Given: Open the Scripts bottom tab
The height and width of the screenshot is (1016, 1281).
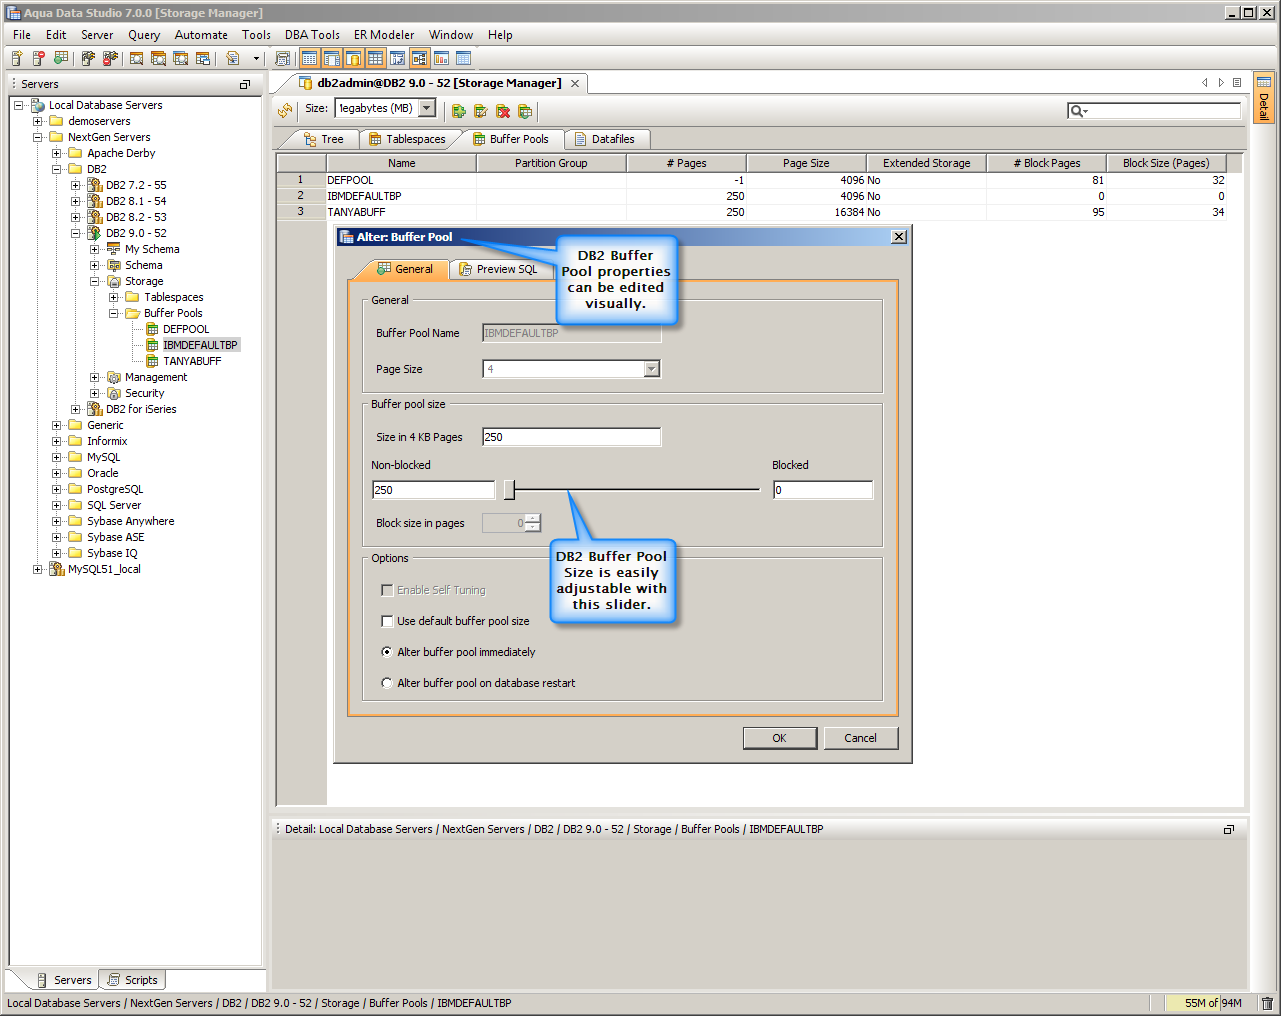Looking at the screenshot, I should 132,980.
